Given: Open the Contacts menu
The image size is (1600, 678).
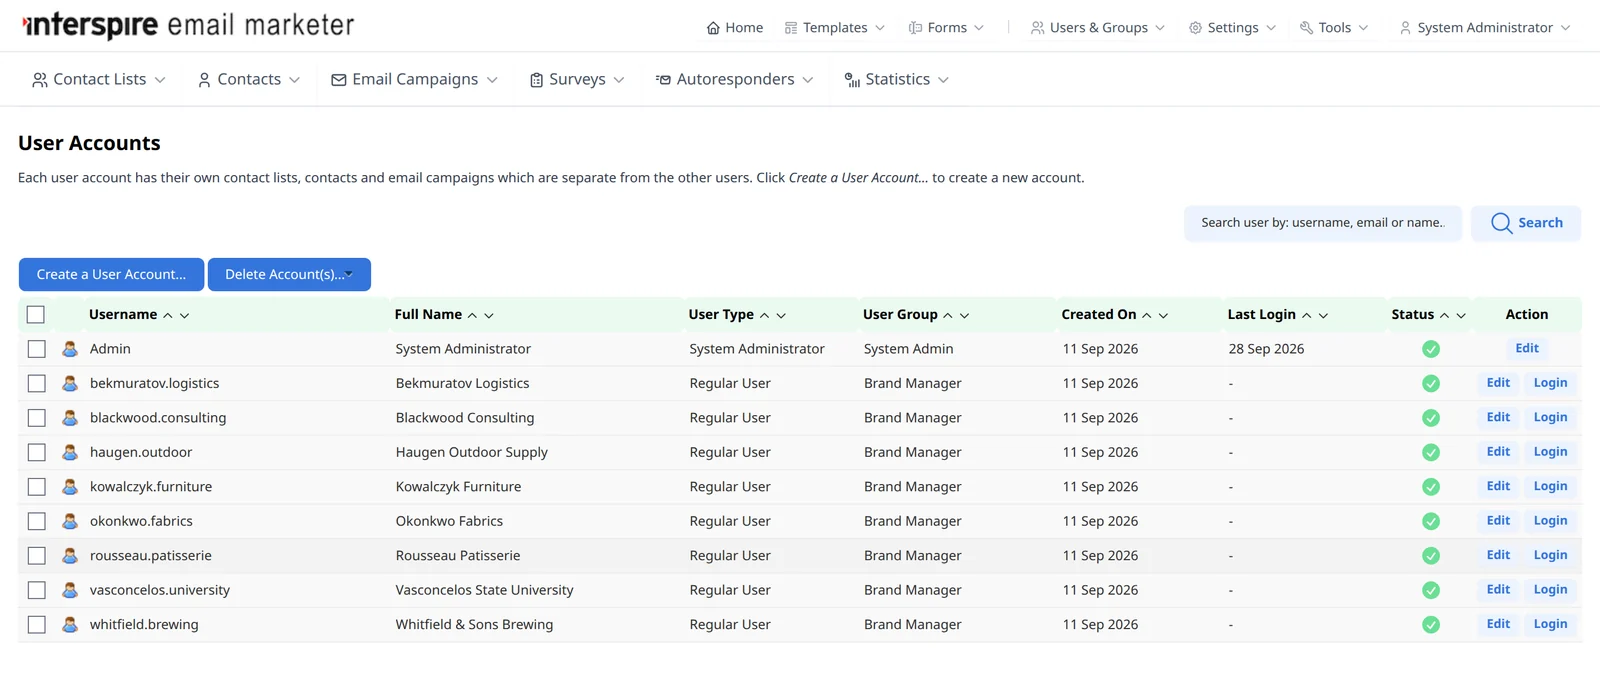Looking at the screenshot, I should tap(249, 80).
